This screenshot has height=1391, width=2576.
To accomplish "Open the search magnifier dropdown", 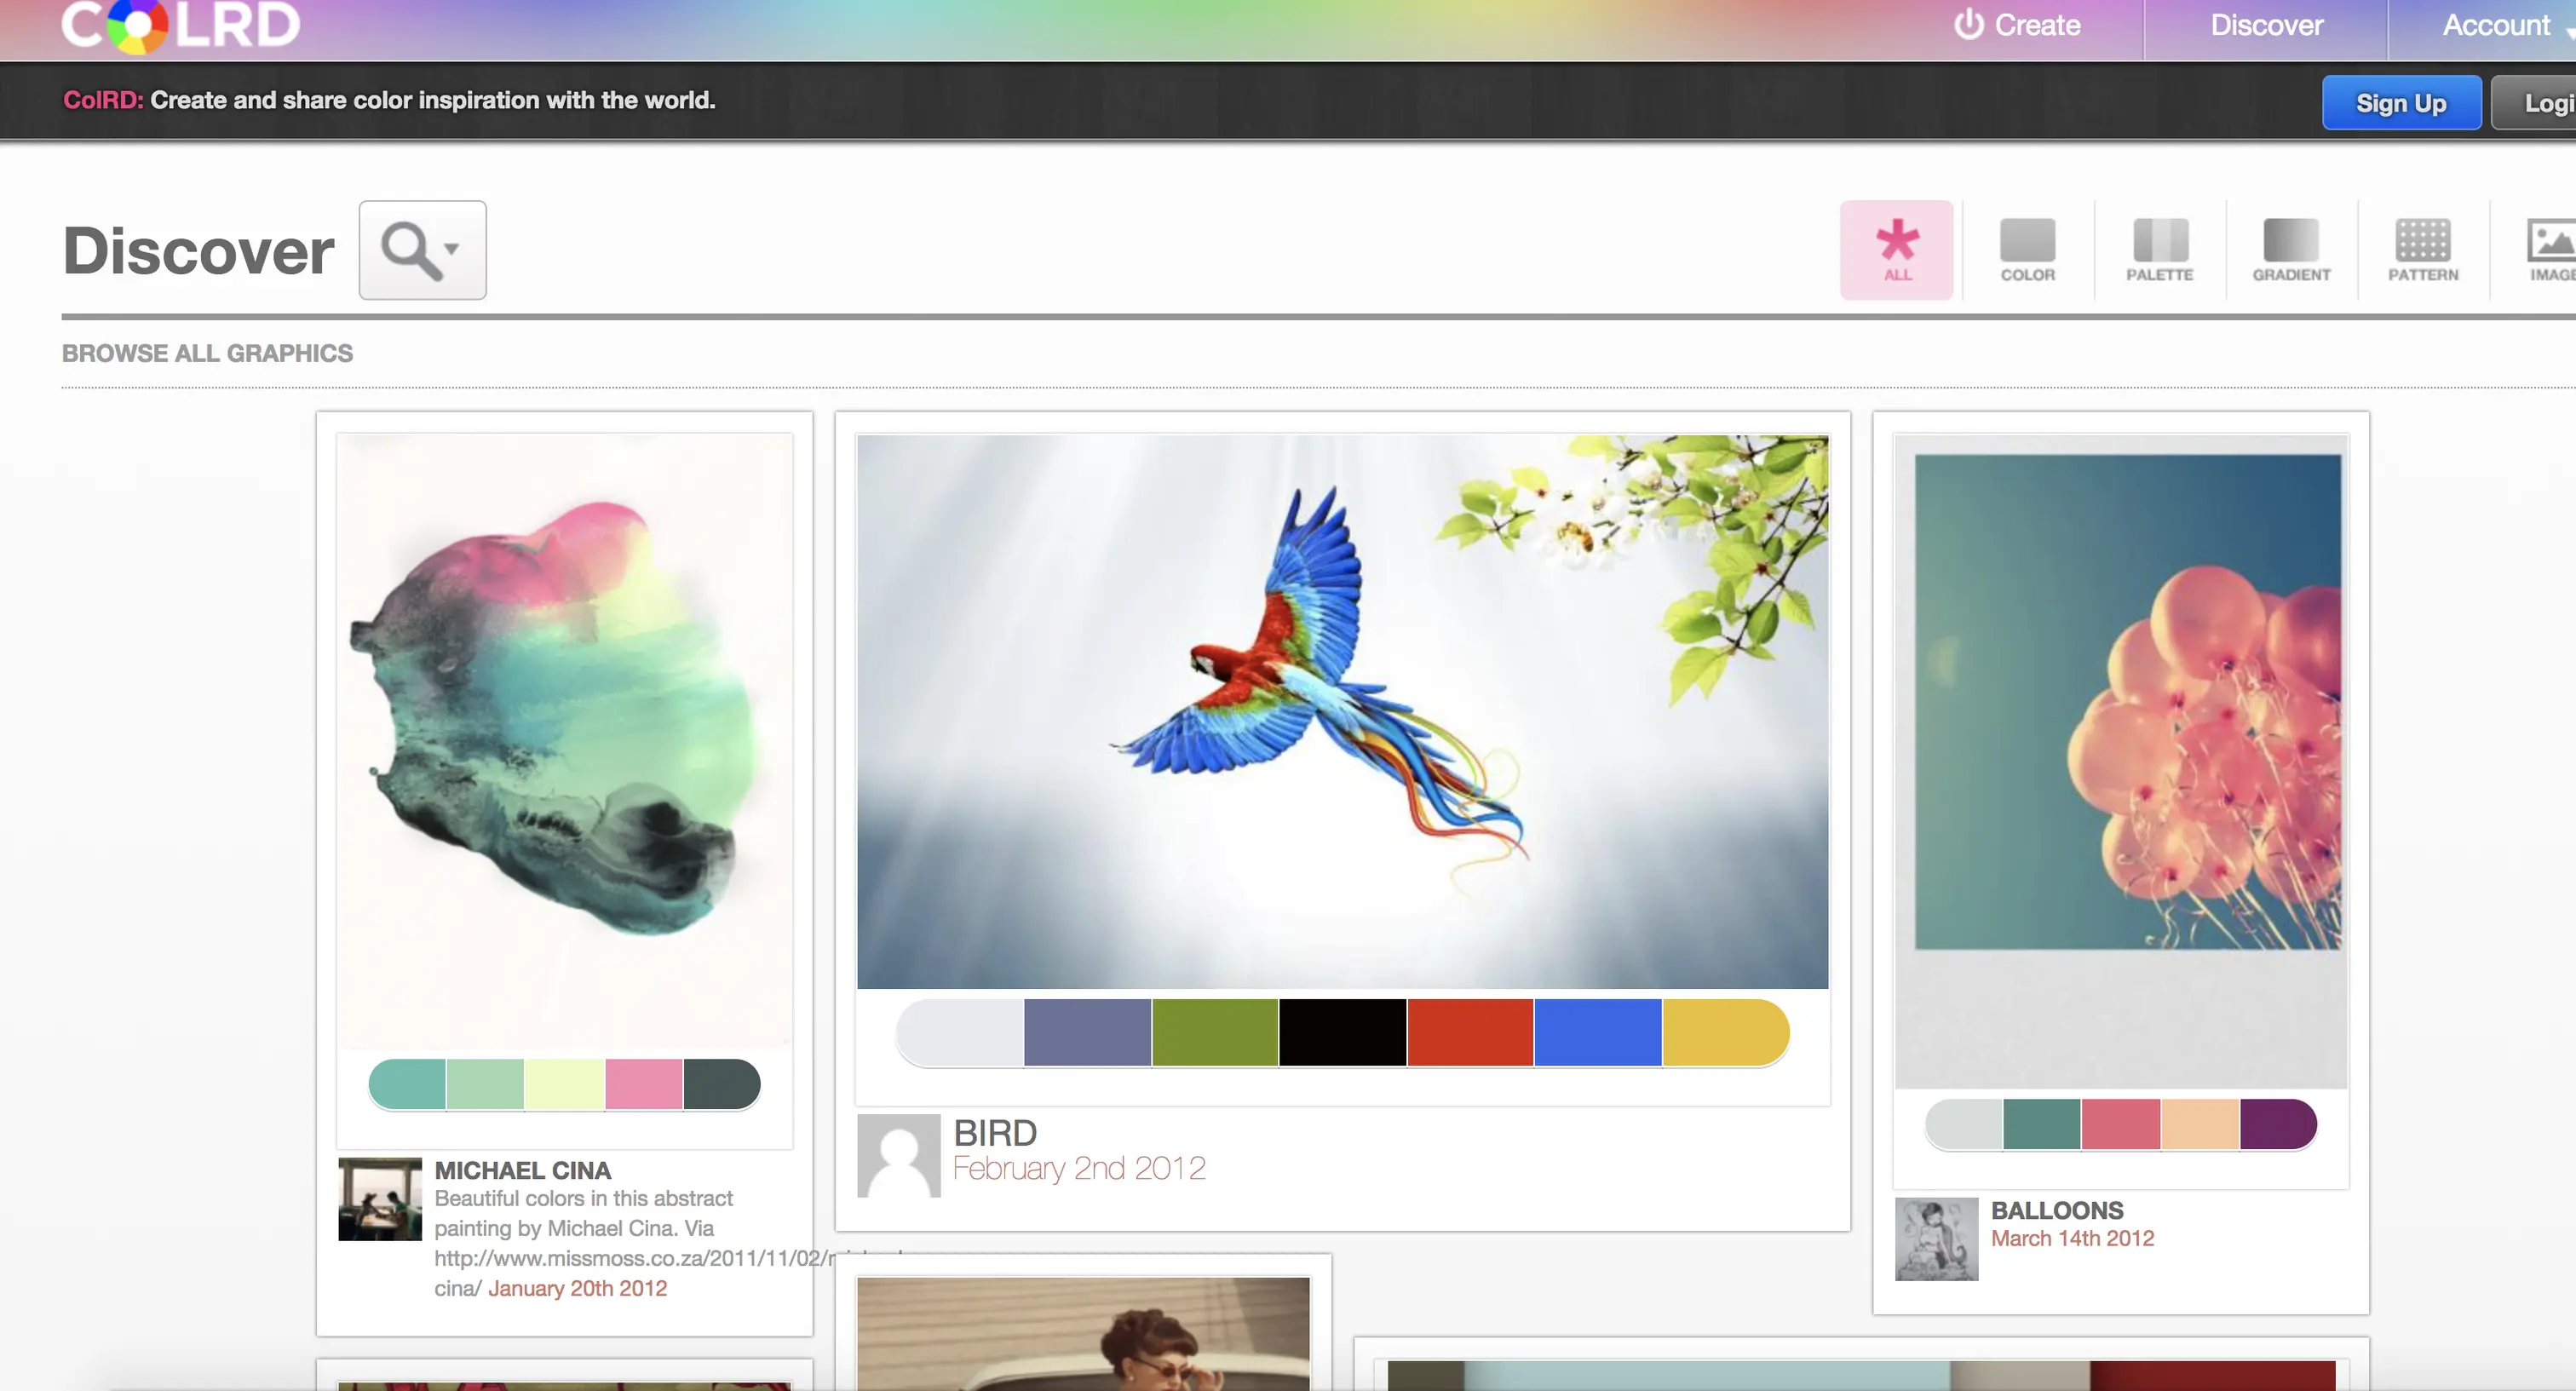I will pyautogui.click(x=422, y=250).
